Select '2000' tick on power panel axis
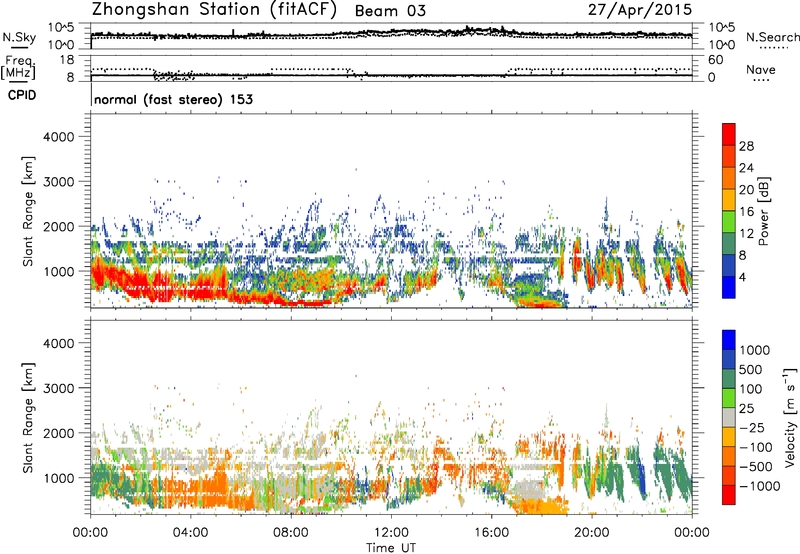This screenshot has height=554, width=800. click(59, 226)
